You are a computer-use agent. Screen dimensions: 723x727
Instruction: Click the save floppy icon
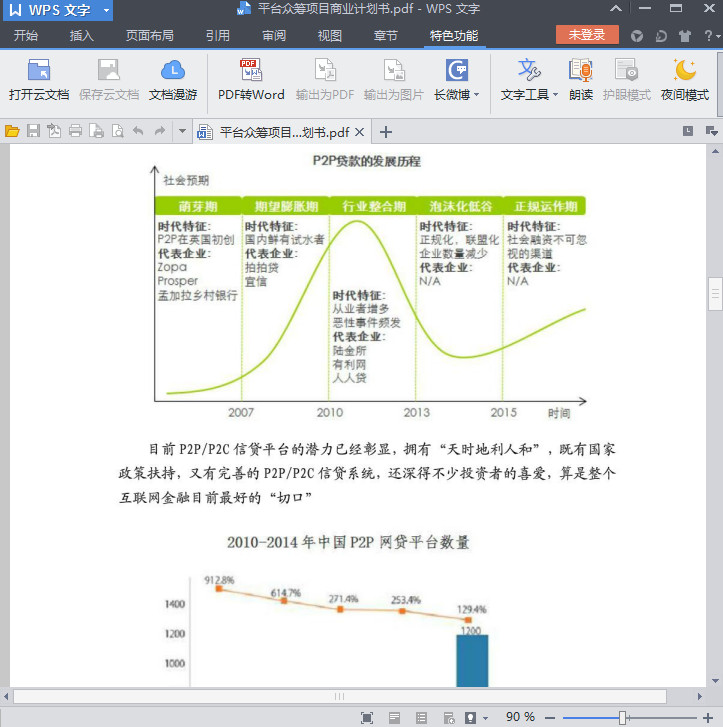point(33,131)
